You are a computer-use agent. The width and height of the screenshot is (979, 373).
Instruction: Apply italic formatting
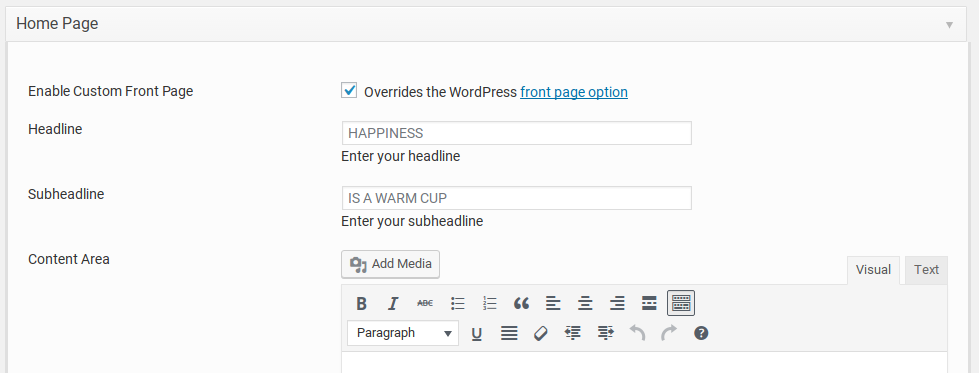[x=393, y=304]
